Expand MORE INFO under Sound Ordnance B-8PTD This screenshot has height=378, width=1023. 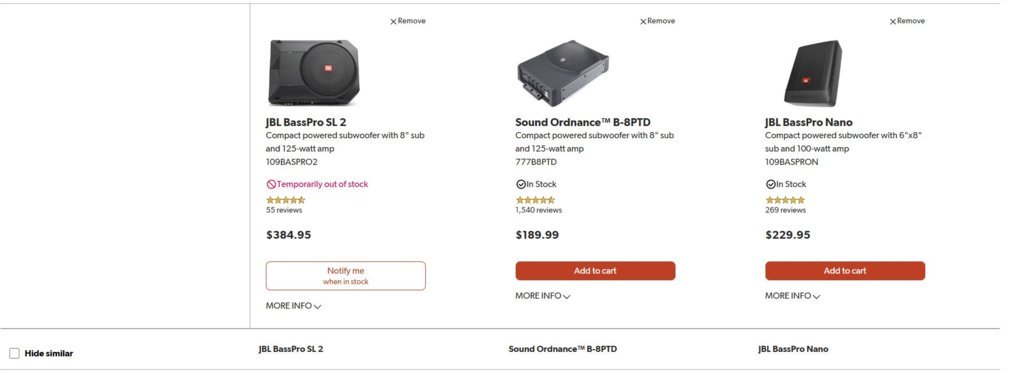tap(543, 296)
